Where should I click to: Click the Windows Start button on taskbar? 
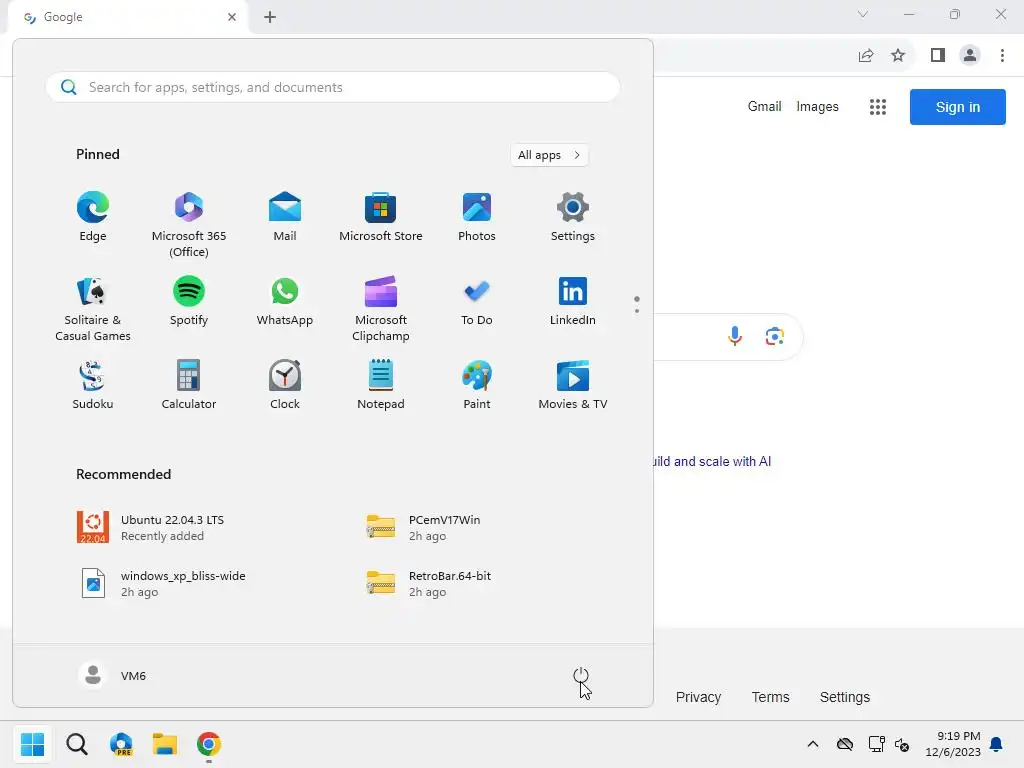click(32, 744)
